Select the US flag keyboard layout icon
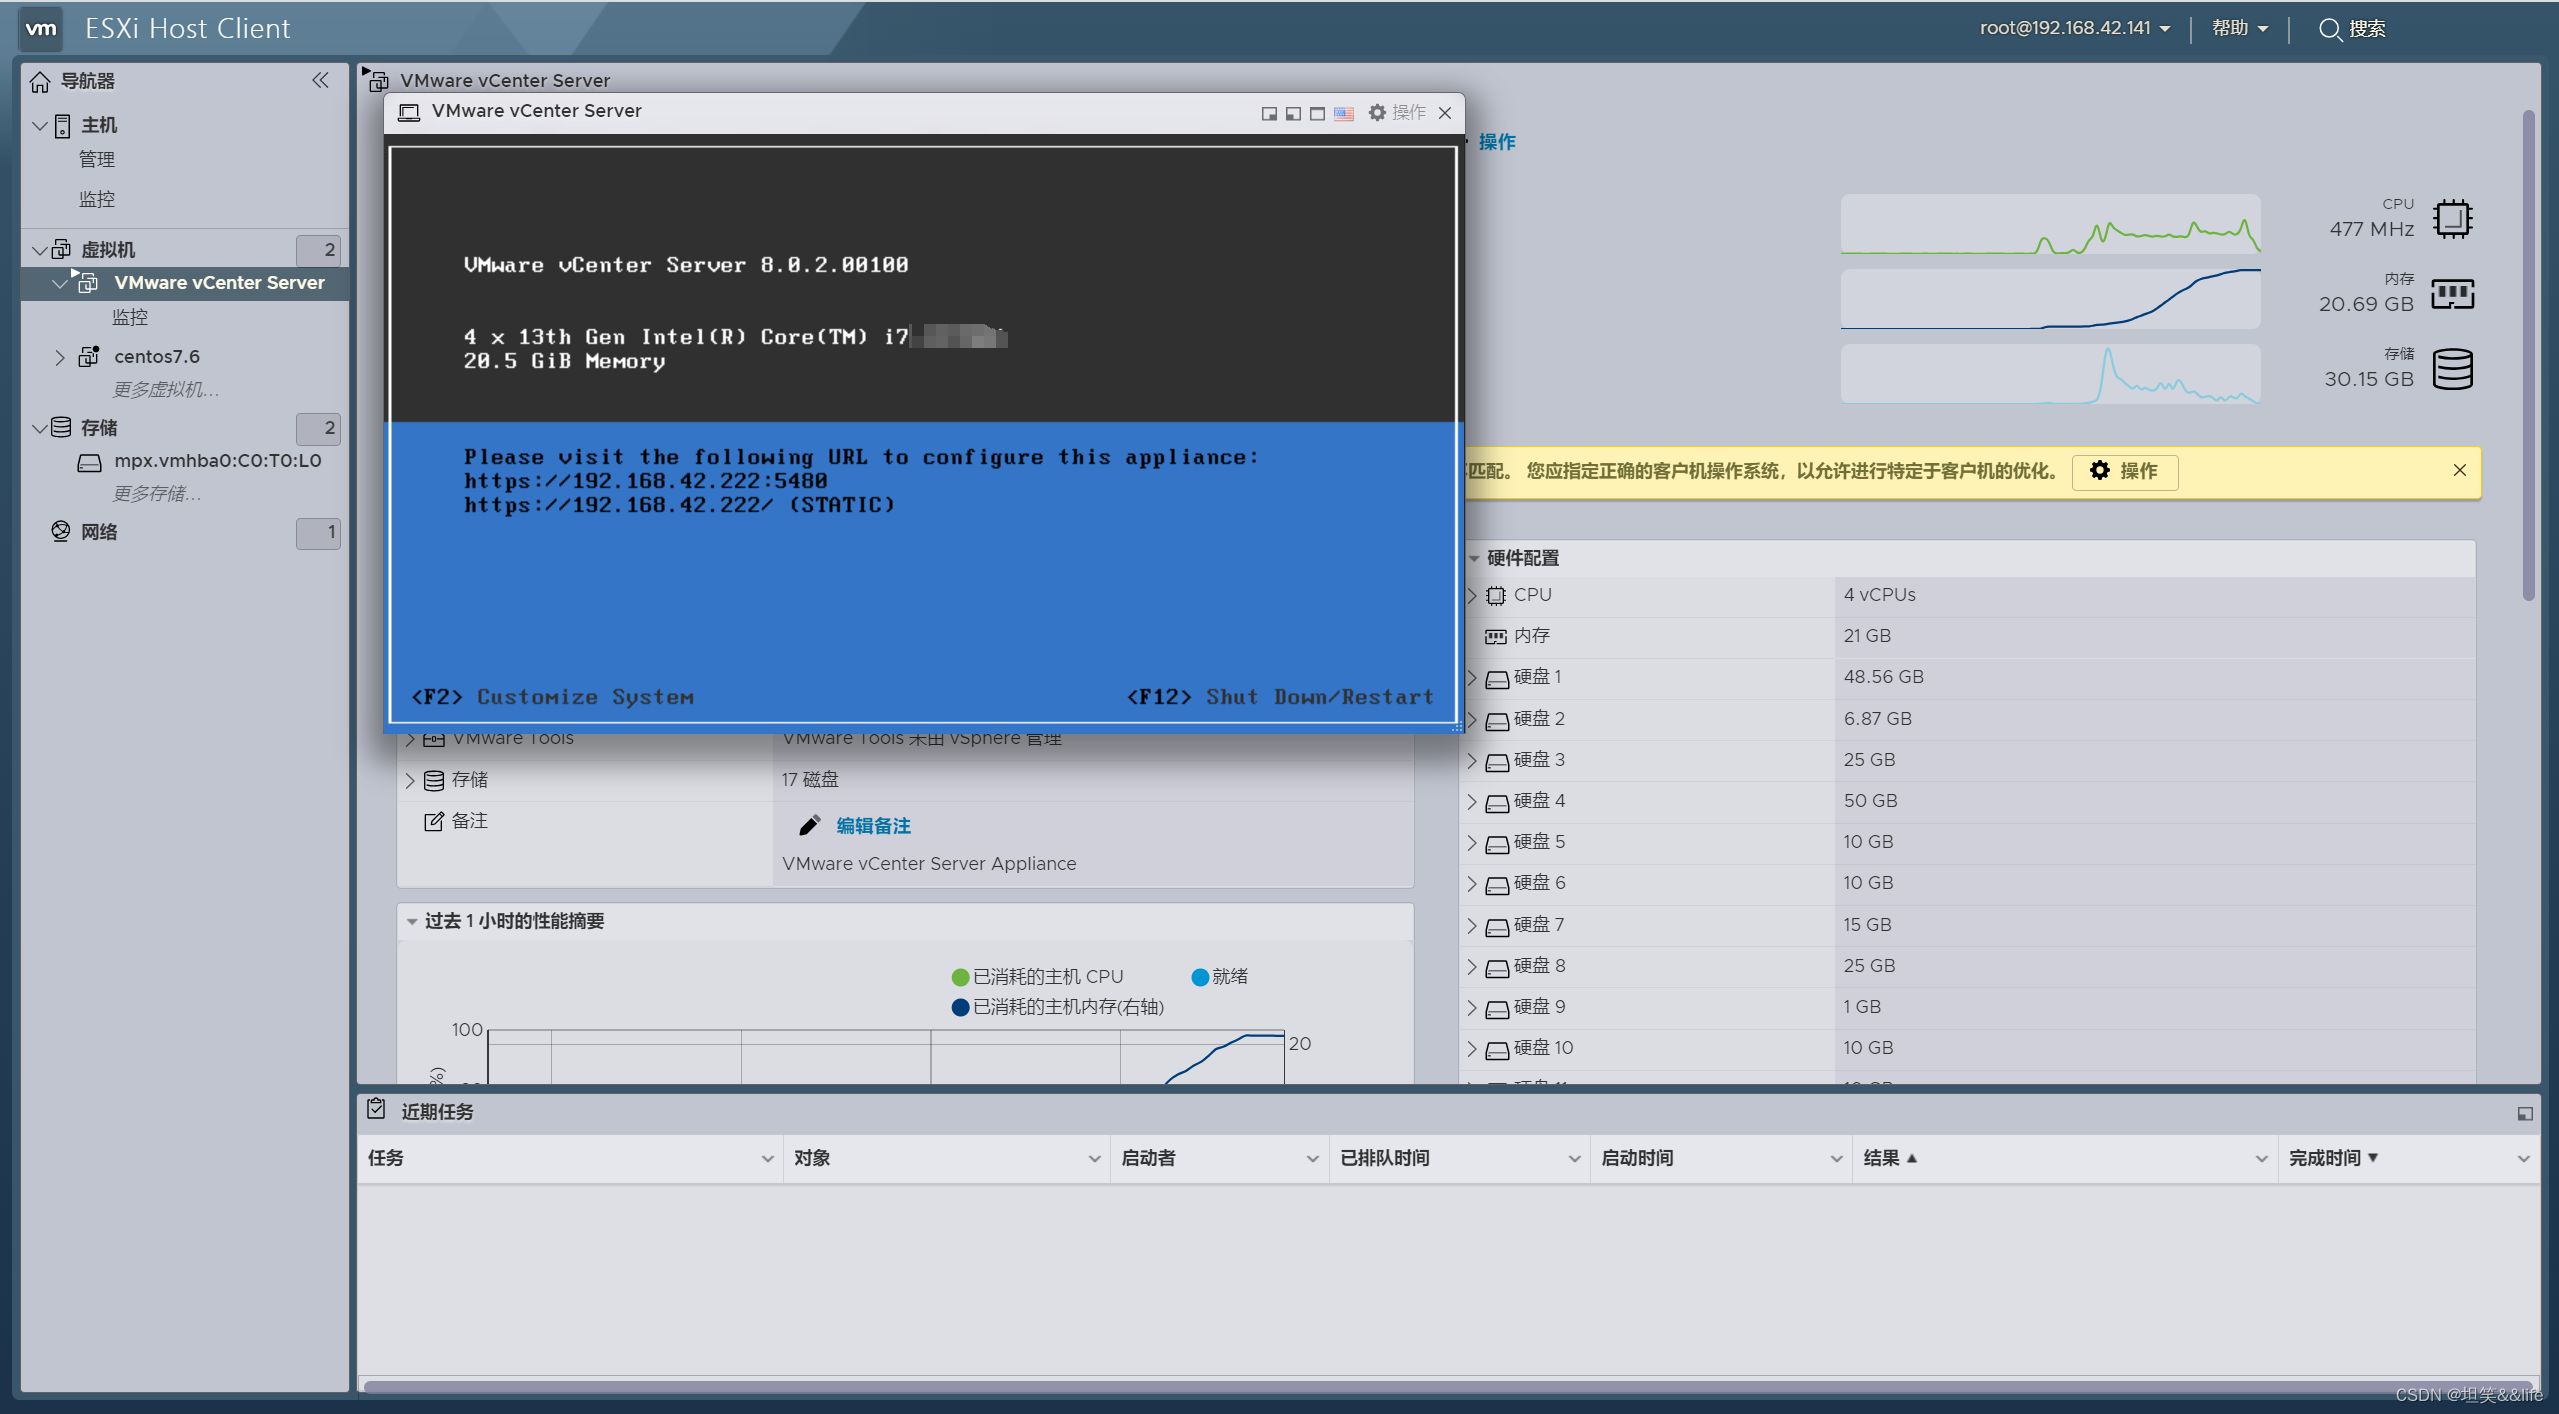This screenshot has width=2559, height=1414. point(1344,113)
